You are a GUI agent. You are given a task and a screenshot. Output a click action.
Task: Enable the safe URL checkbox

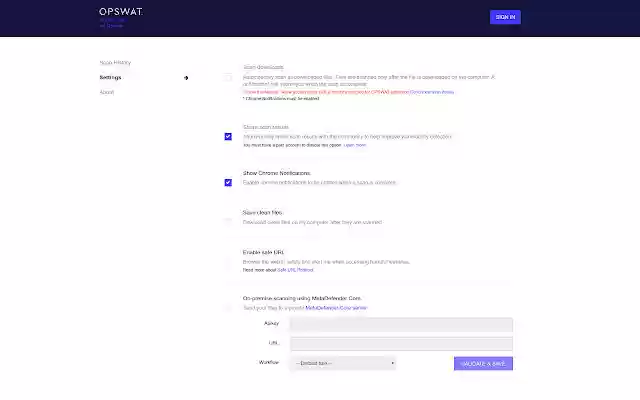pos(228,261)
